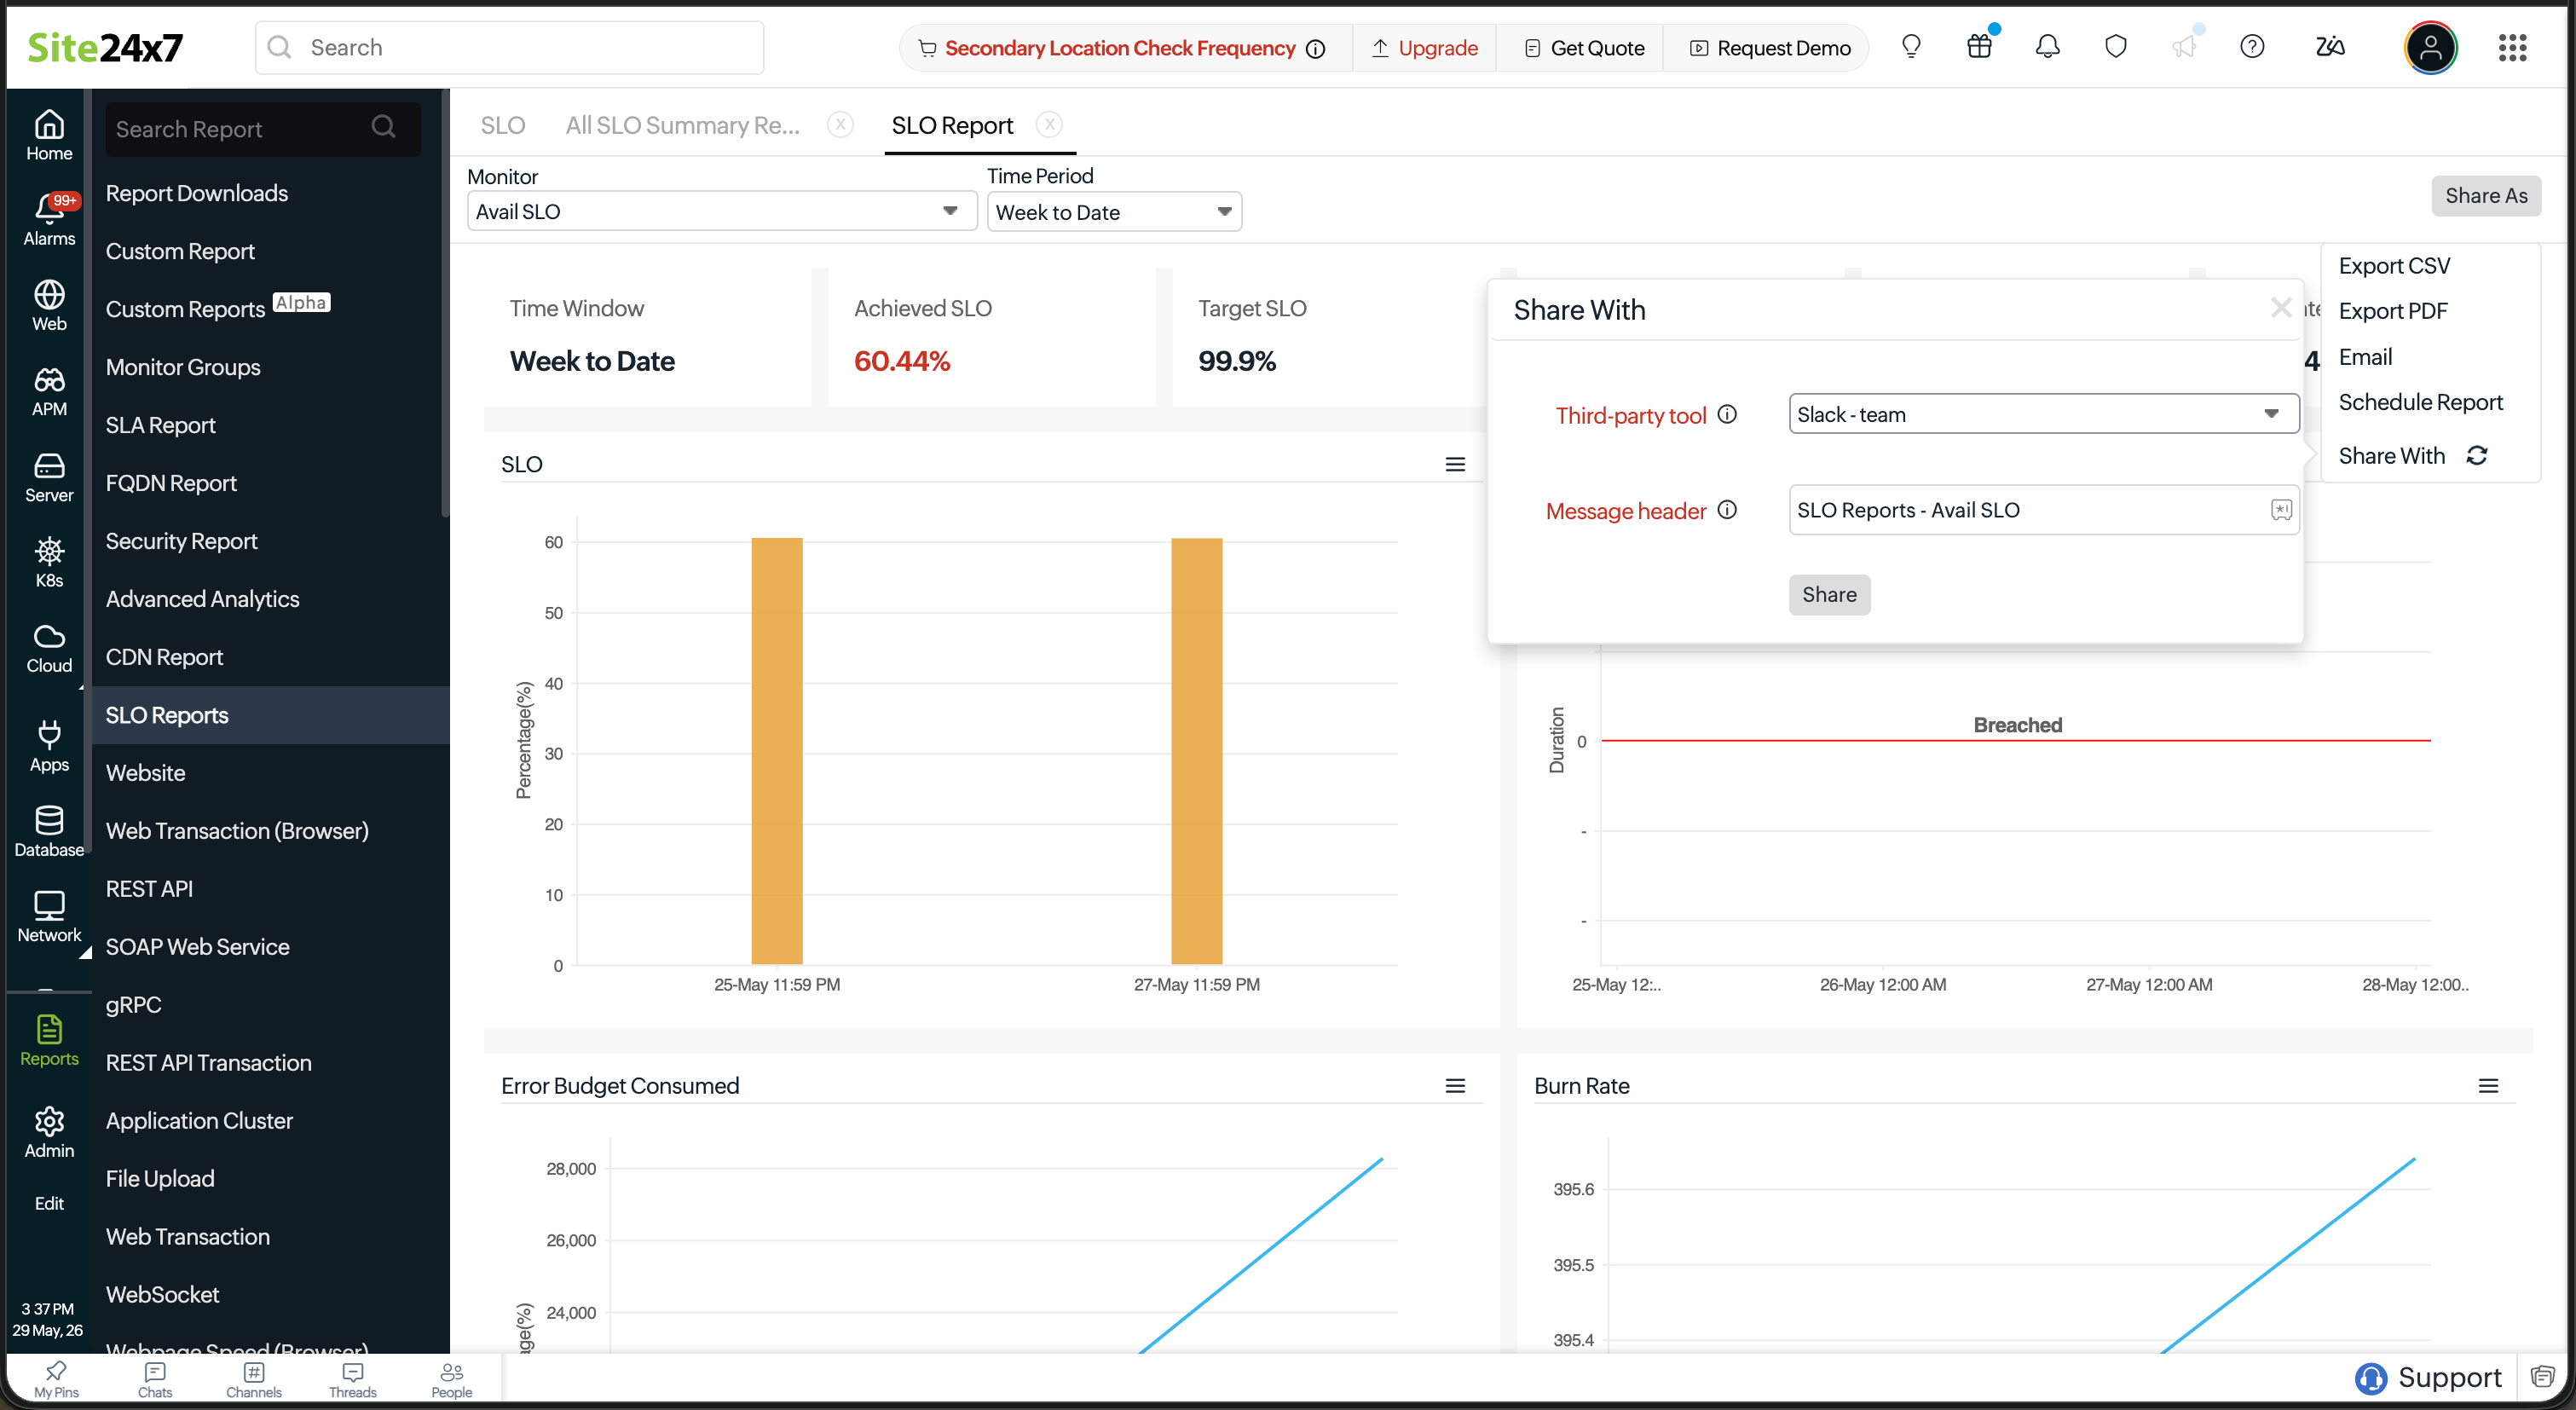Open the Web monitors sidebar icon
Image resolution: width=2576 pixels, height=1410 pixels.
[x=49, y=306]
